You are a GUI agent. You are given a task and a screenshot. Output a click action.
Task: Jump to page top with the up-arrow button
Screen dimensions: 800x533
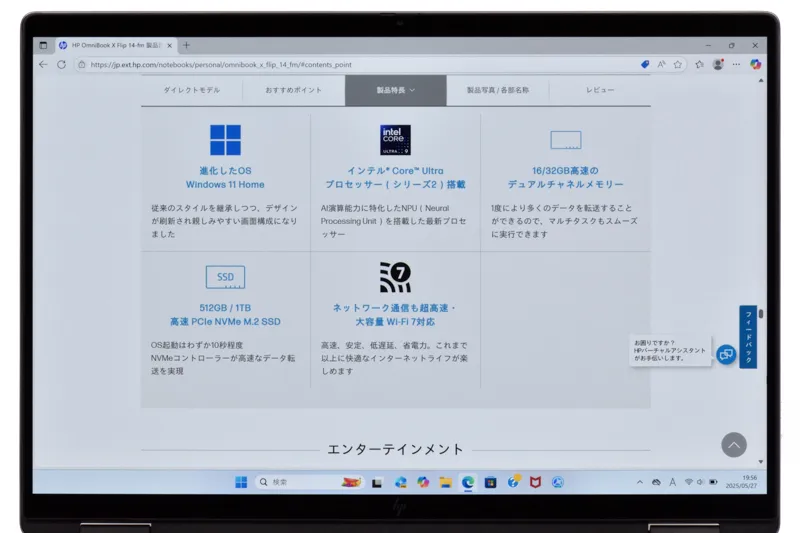[x=734, y=445]
